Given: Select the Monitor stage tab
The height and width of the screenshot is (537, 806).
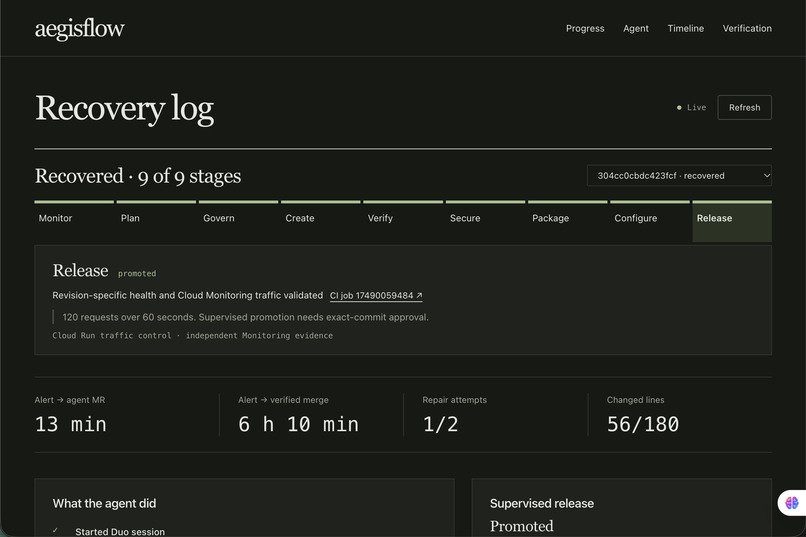Looking at the screenshot, I should tap(74, 221).
